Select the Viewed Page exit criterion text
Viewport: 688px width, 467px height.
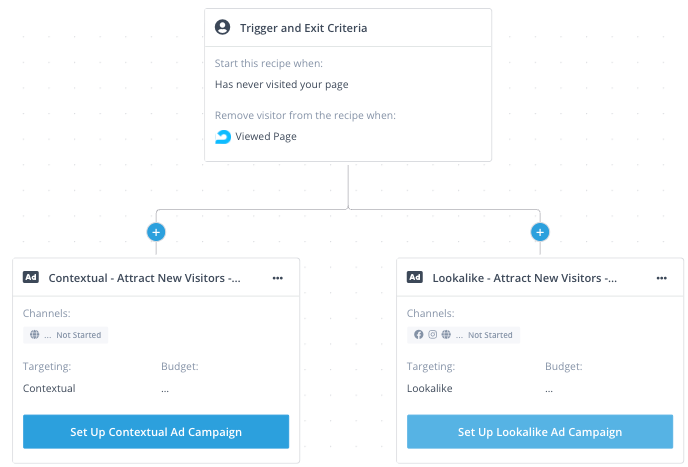point(266,137)
